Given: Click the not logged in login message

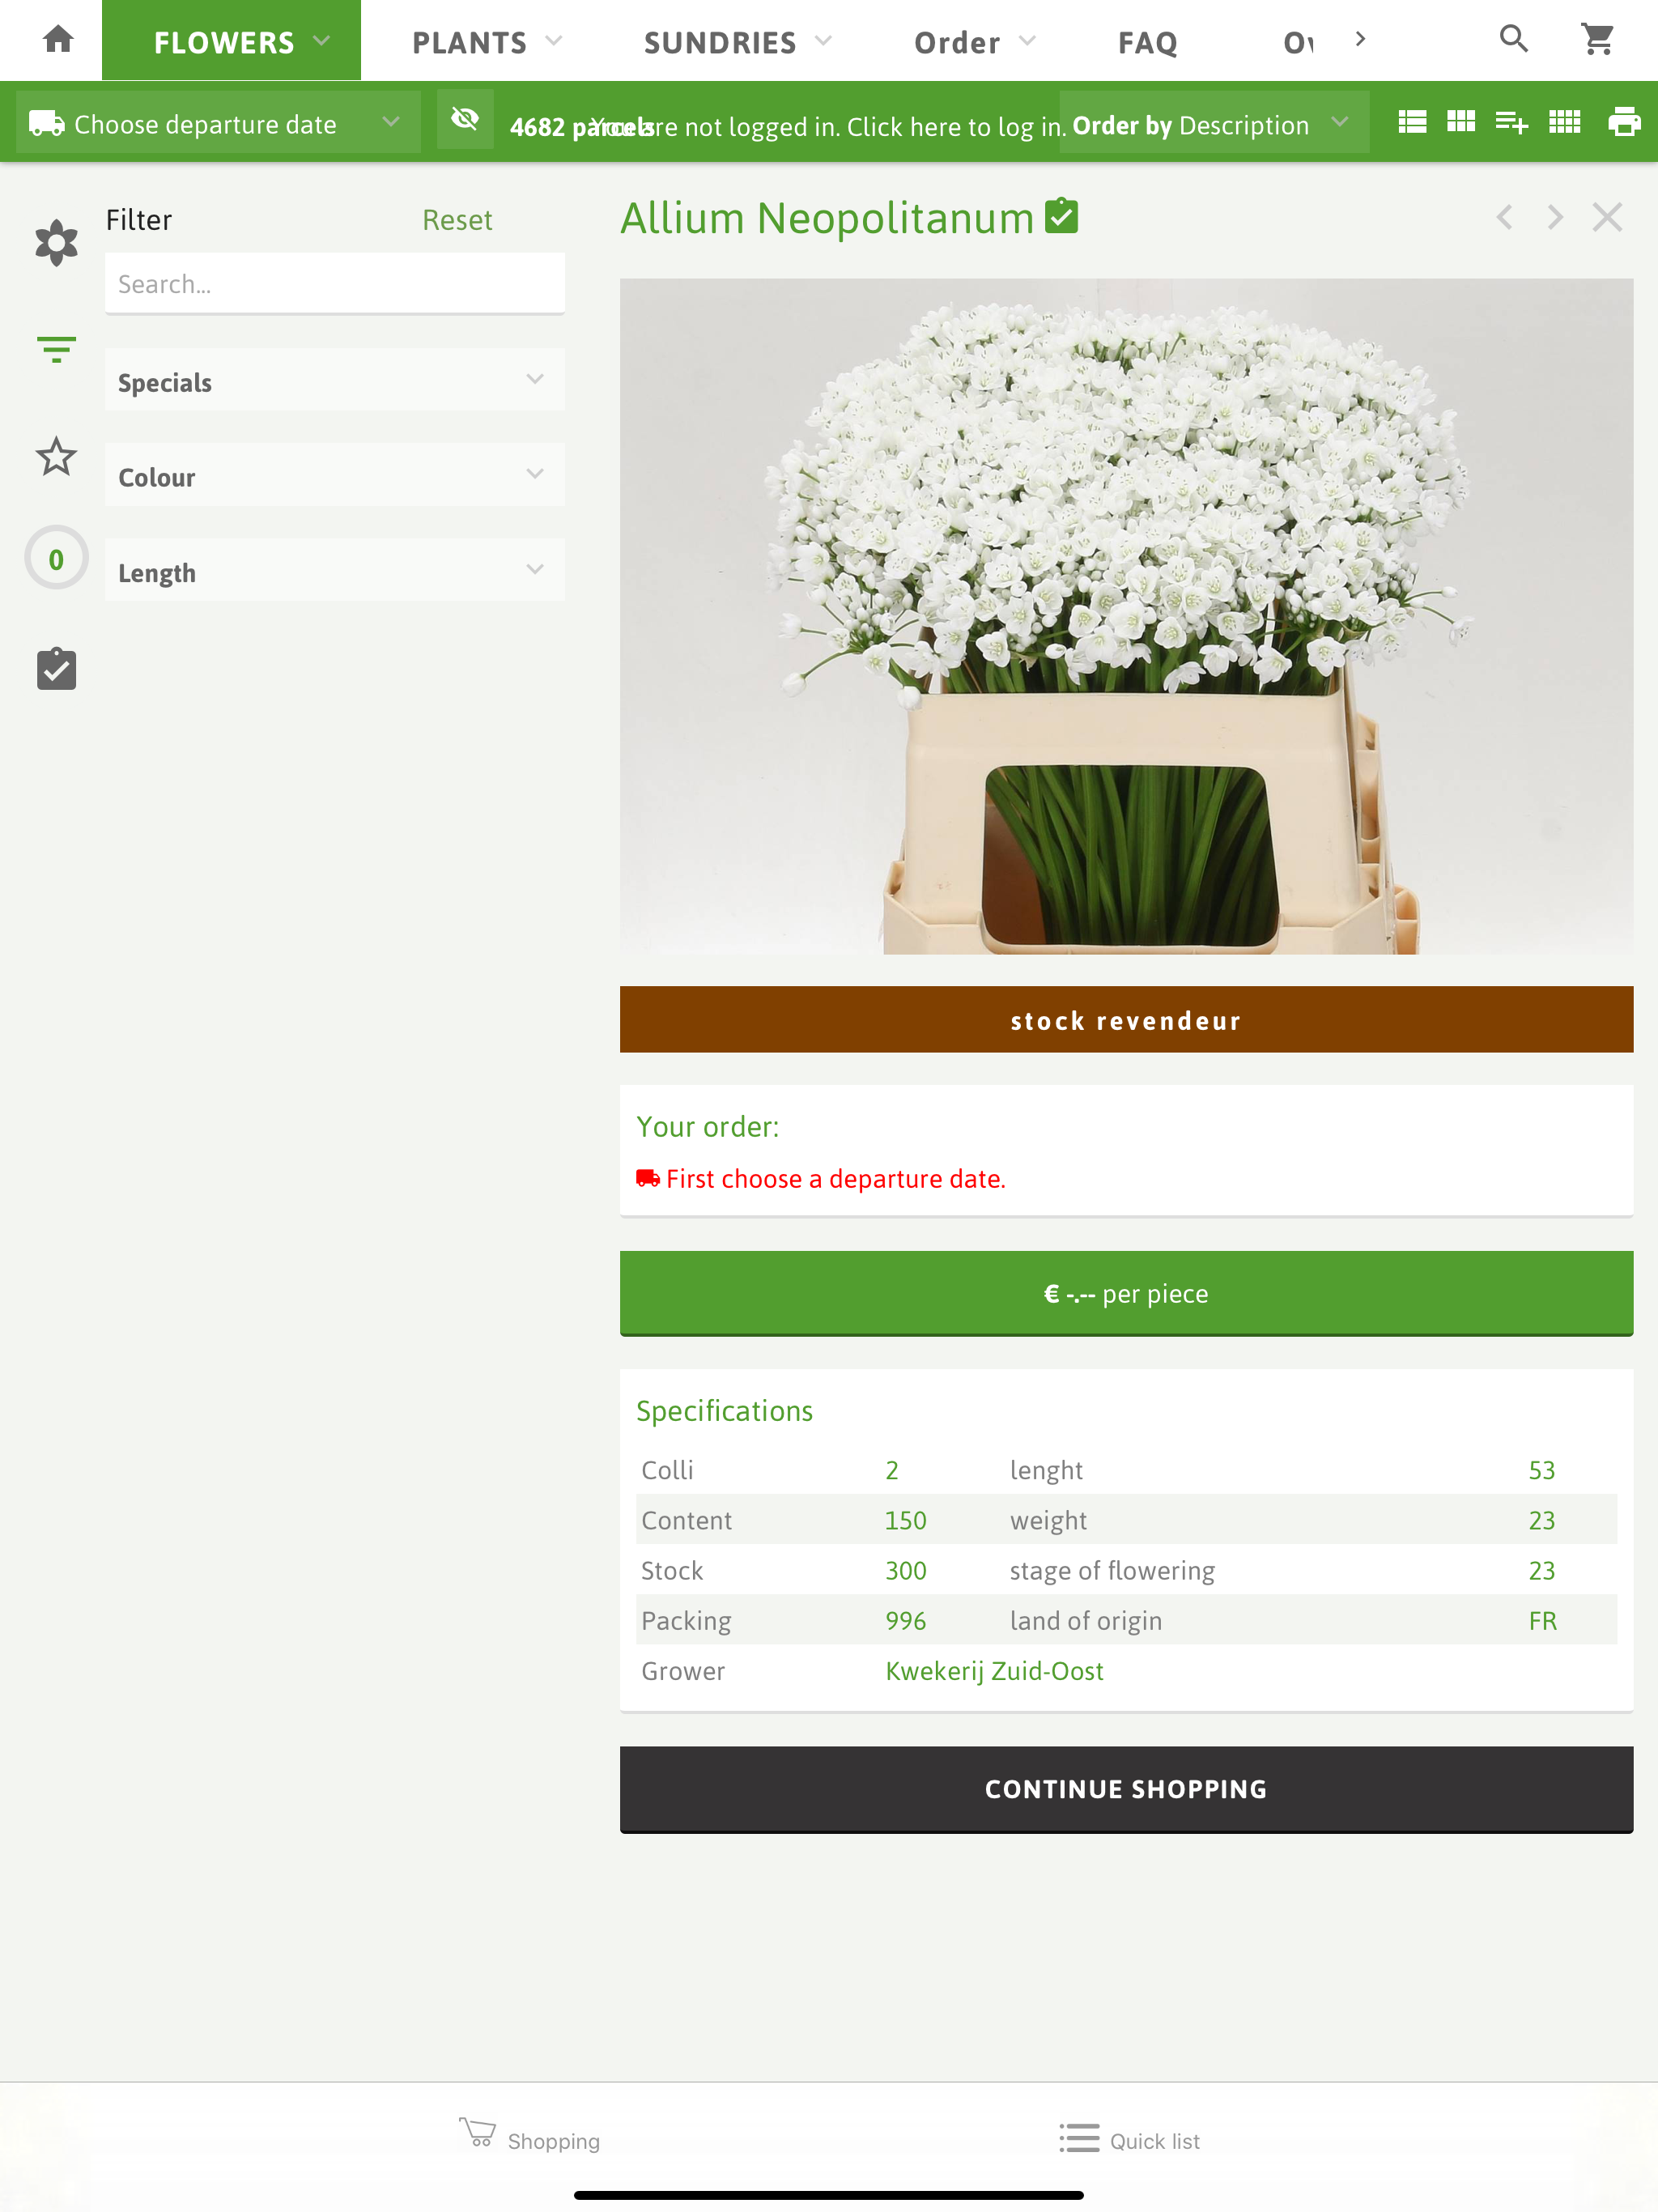Looking at the screenshot, I should click(830, 127).
